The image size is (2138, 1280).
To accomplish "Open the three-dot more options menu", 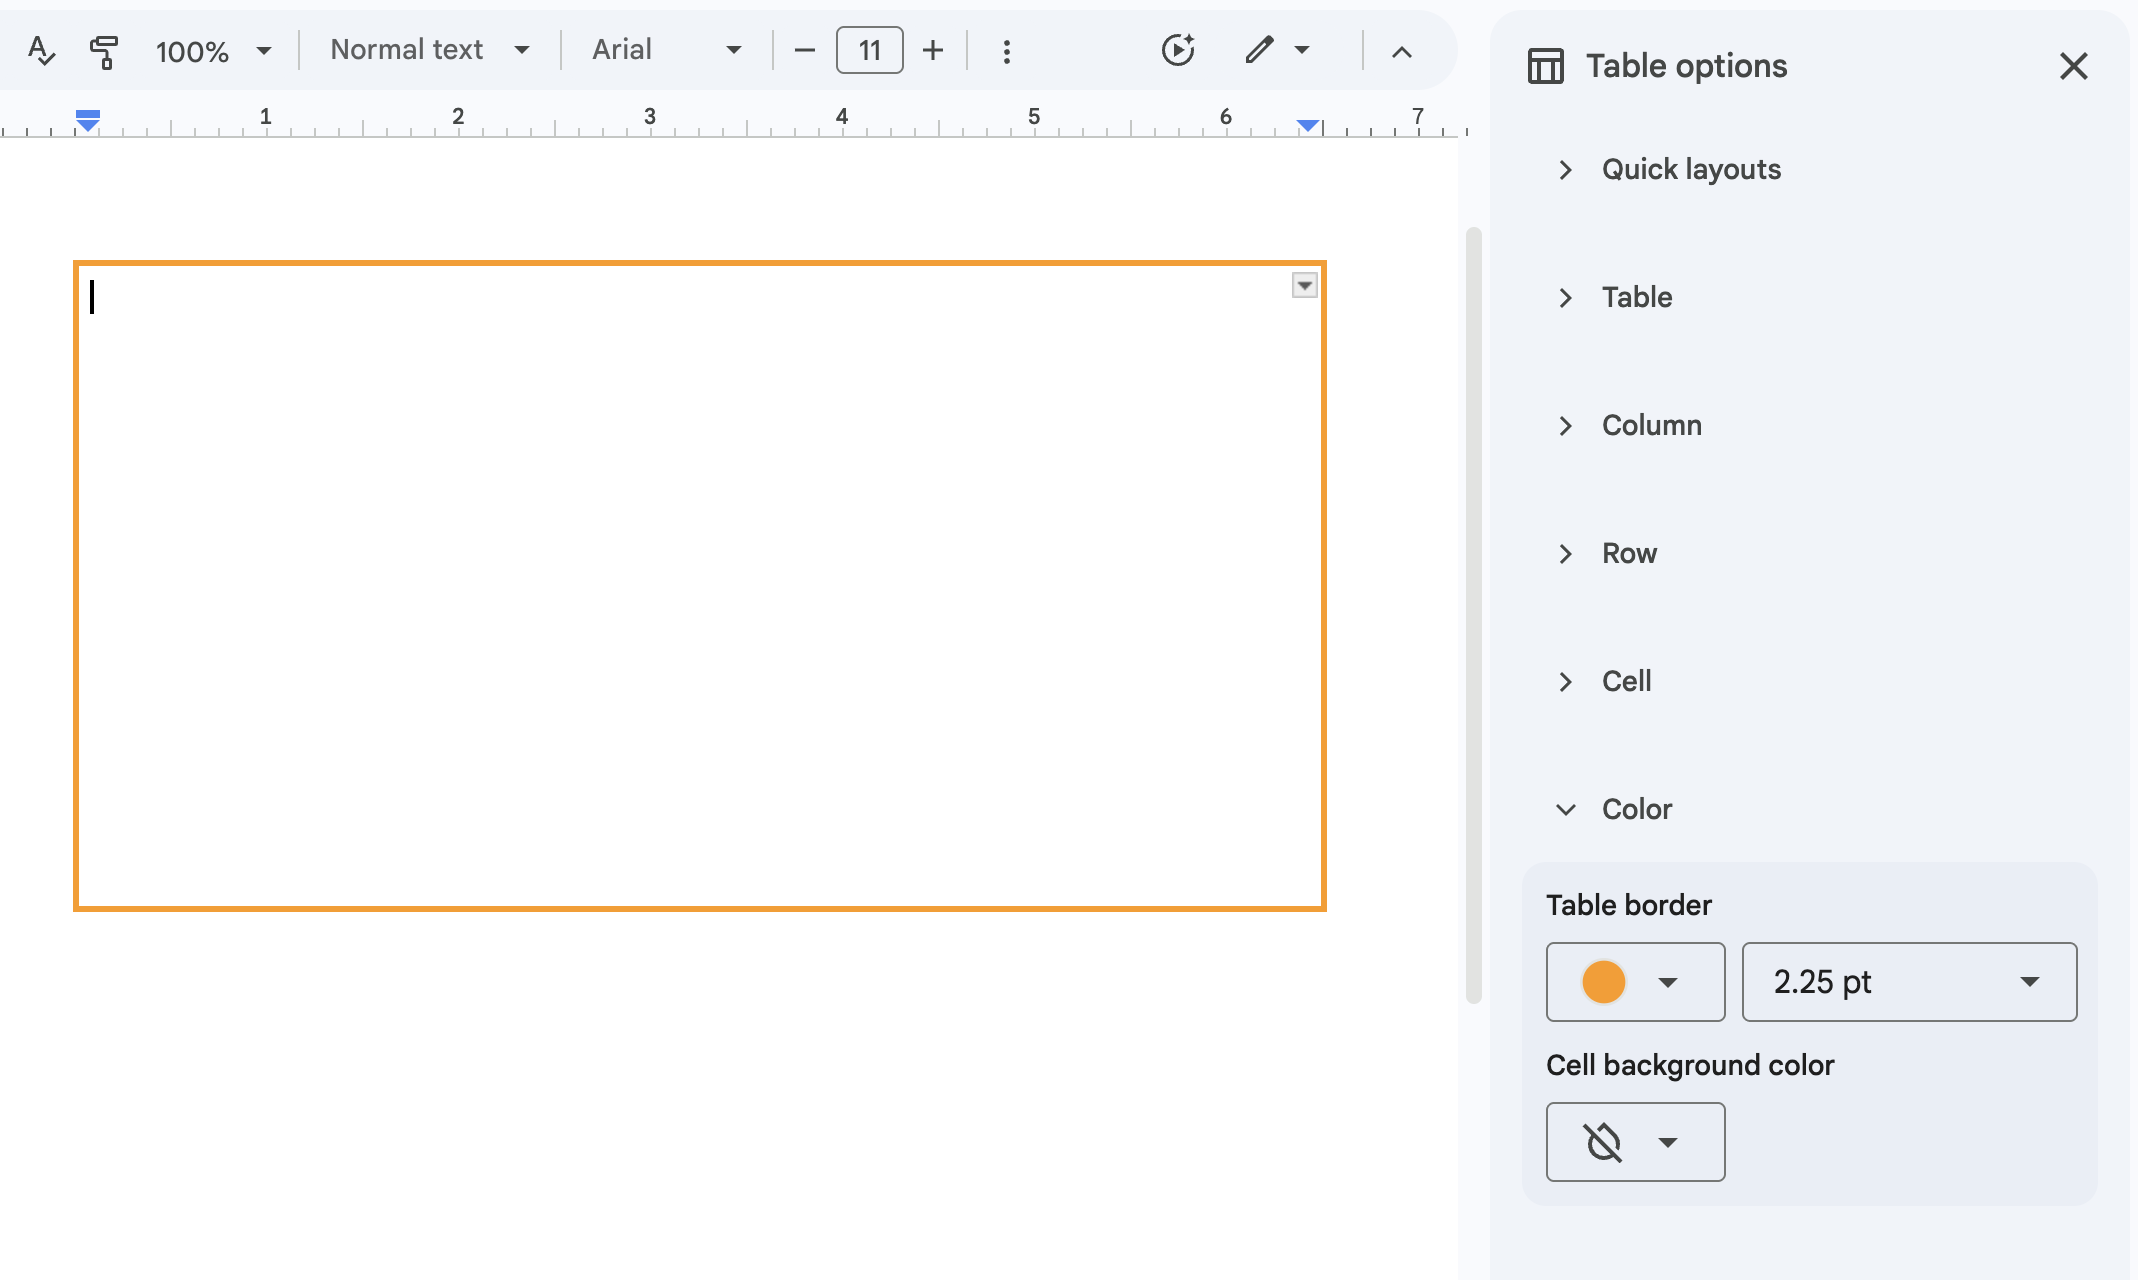I will pyautogui.click(x=1007, y=50).
